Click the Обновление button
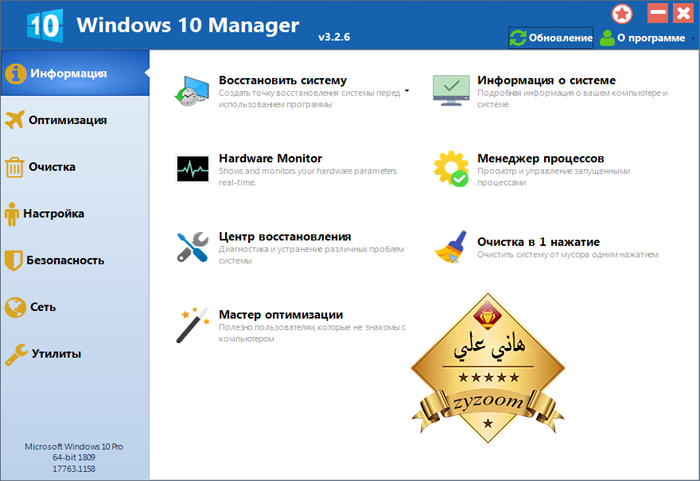This screenshot has height=481, width=700. (x=551, y=38)
